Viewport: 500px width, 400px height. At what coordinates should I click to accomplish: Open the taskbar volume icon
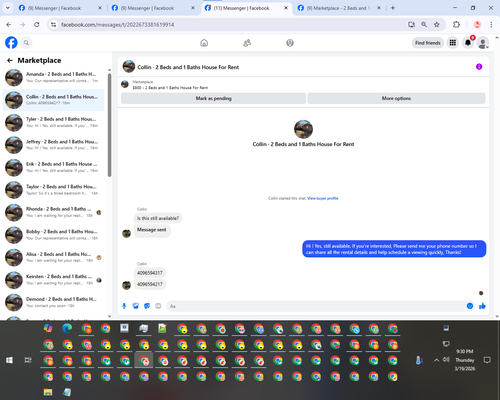(x=446, y=360)
